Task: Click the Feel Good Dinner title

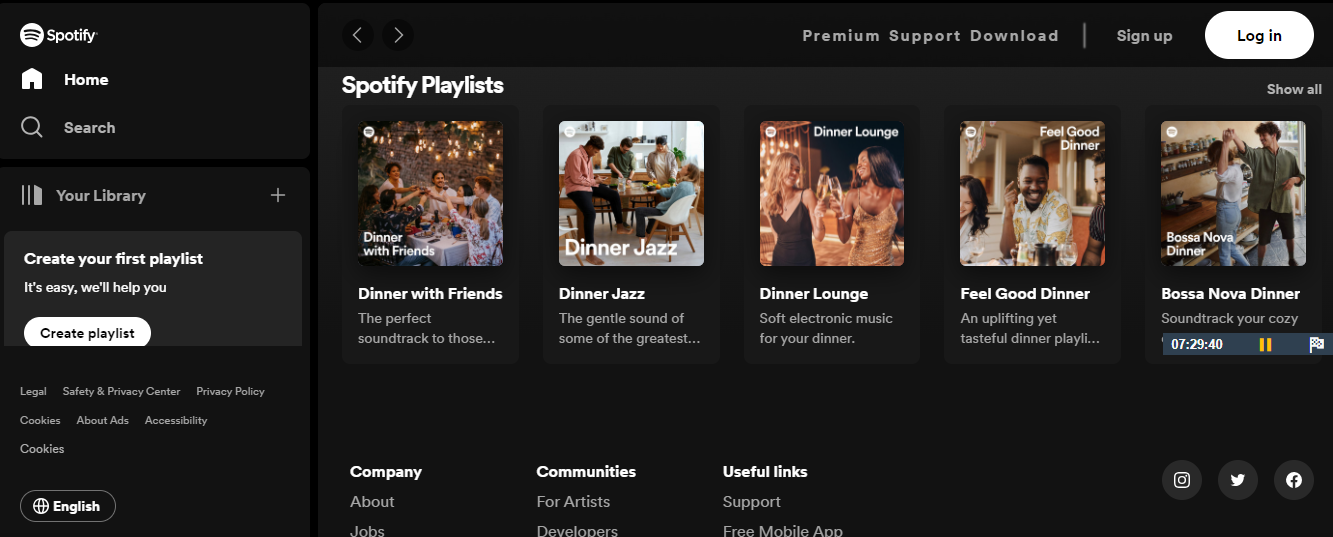Action: [1025, 294]
